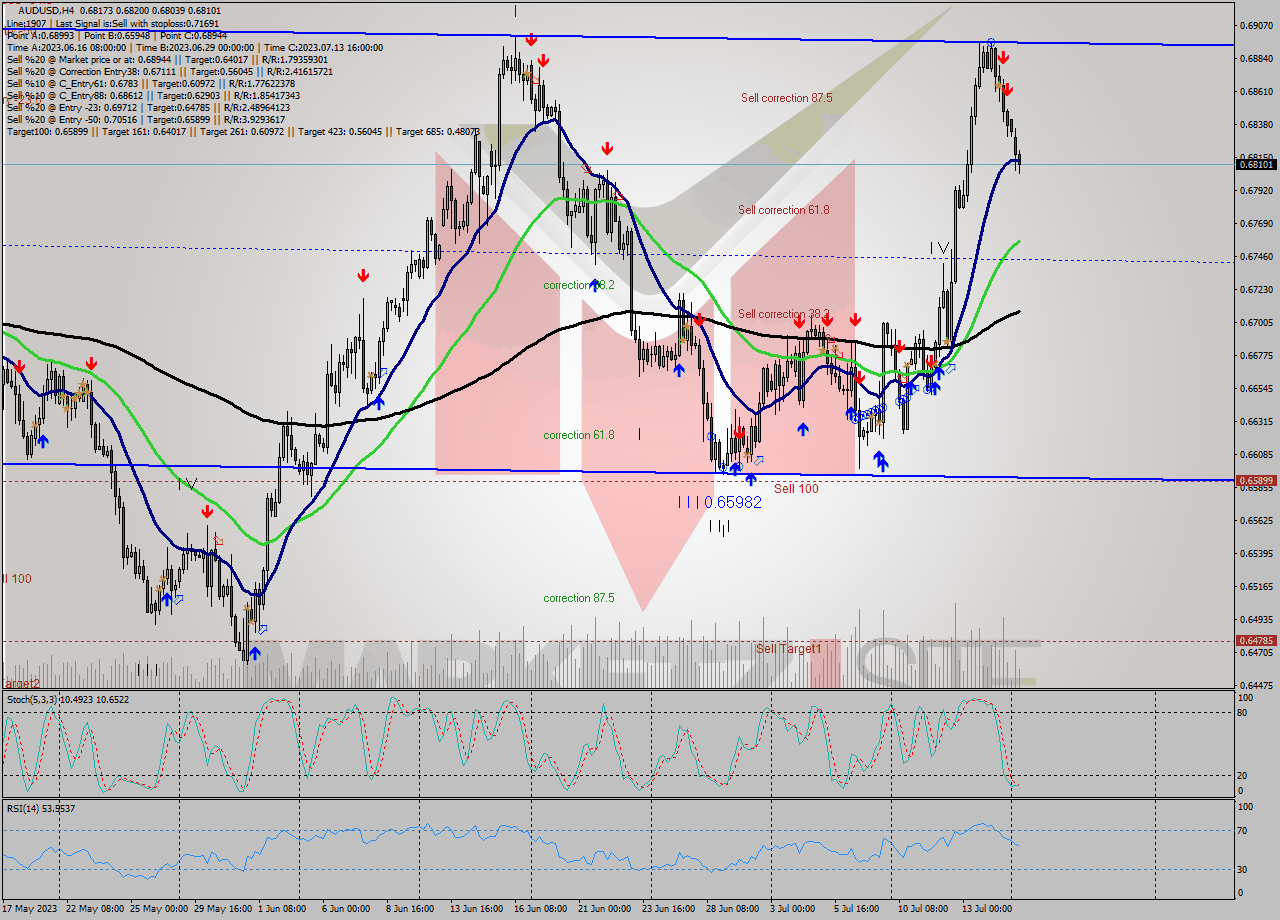Click the 'Sell correction 38.2' label
The width and height of the screenshot is (1280, 920).
[784, 314]
